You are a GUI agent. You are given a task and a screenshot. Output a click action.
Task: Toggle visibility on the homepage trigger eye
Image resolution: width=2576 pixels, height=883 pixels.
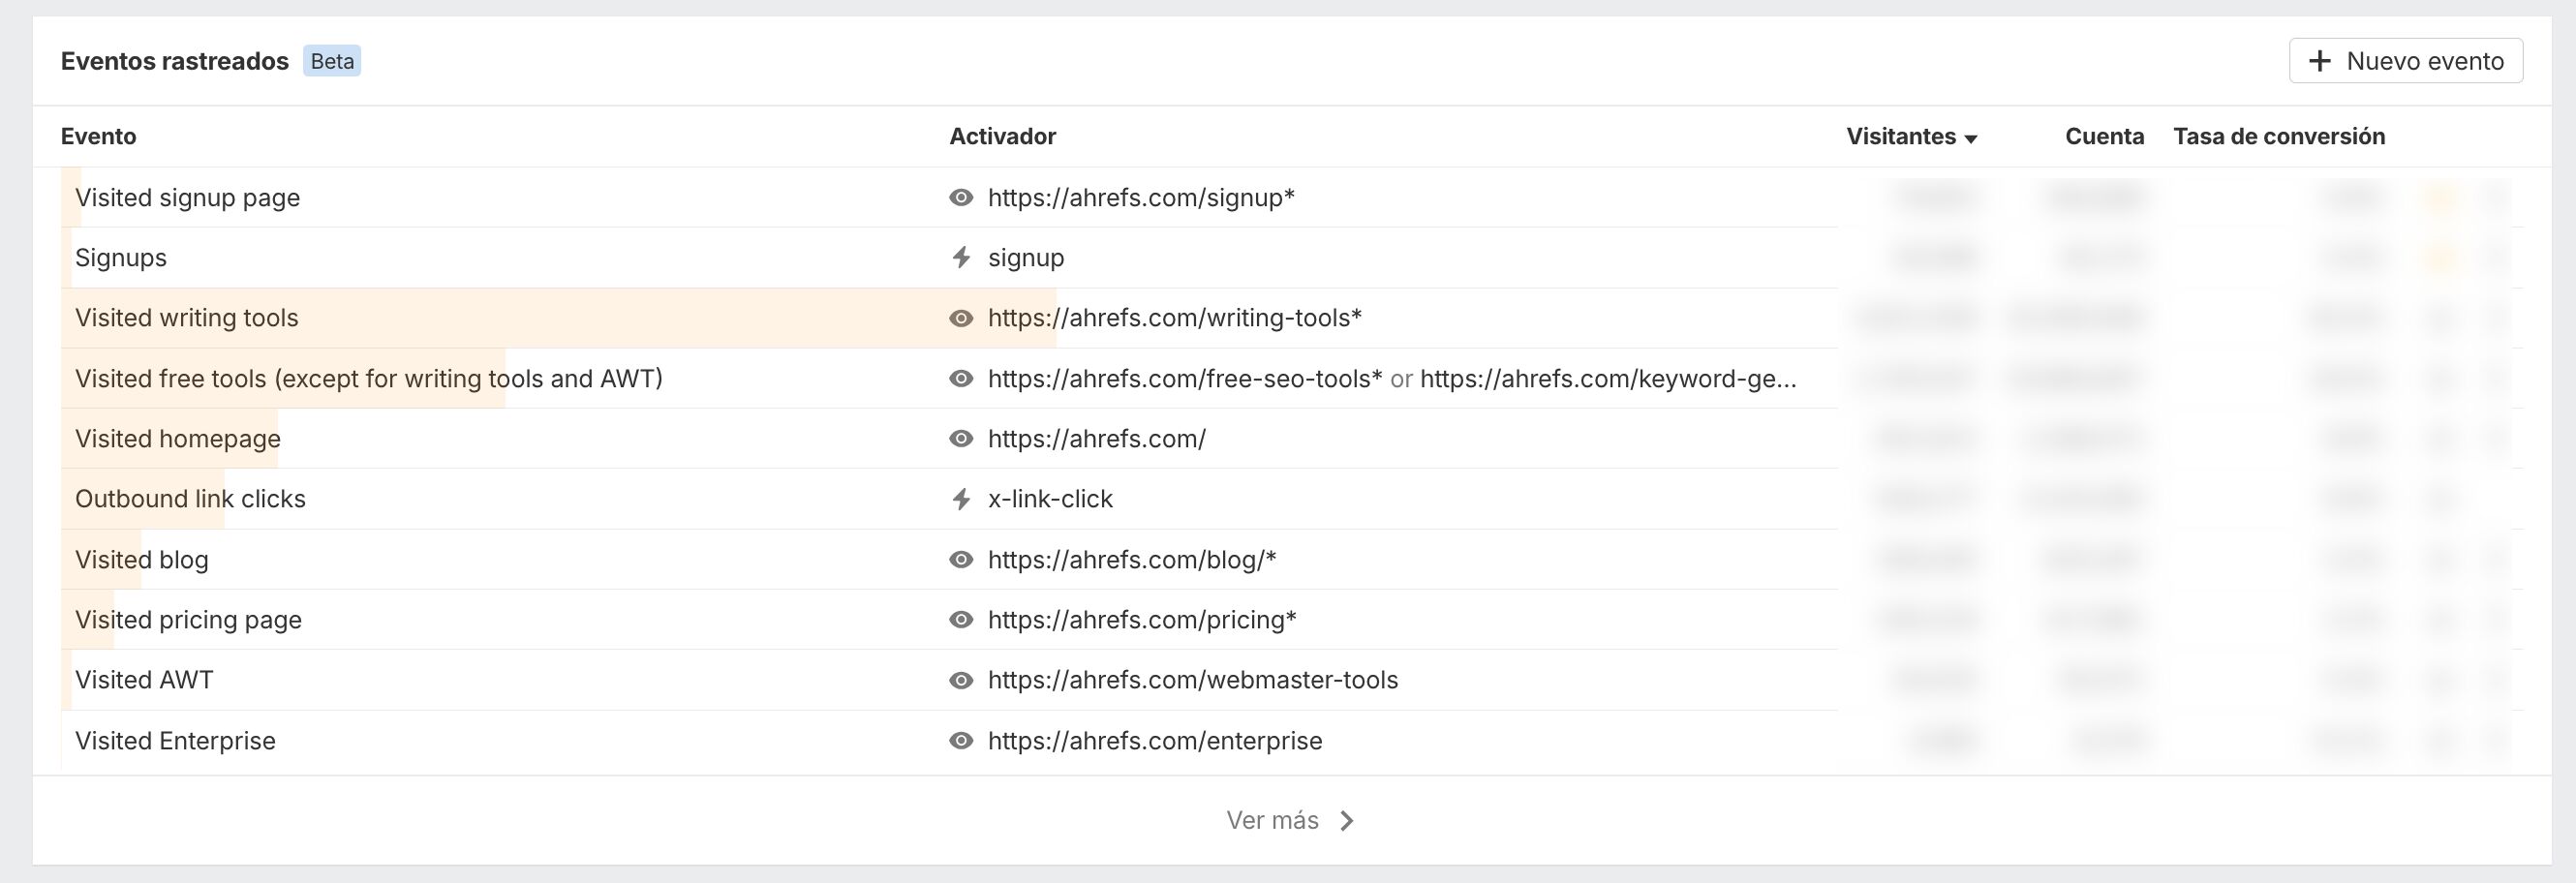pyautogui.click(x=961, y=438)
